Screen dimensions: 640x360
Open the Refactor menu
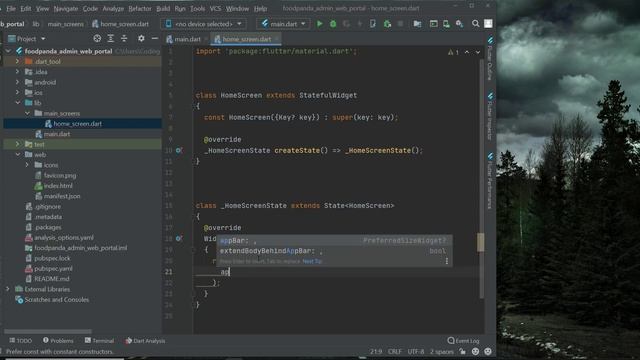pyautogui.click(x=140, y=9)
